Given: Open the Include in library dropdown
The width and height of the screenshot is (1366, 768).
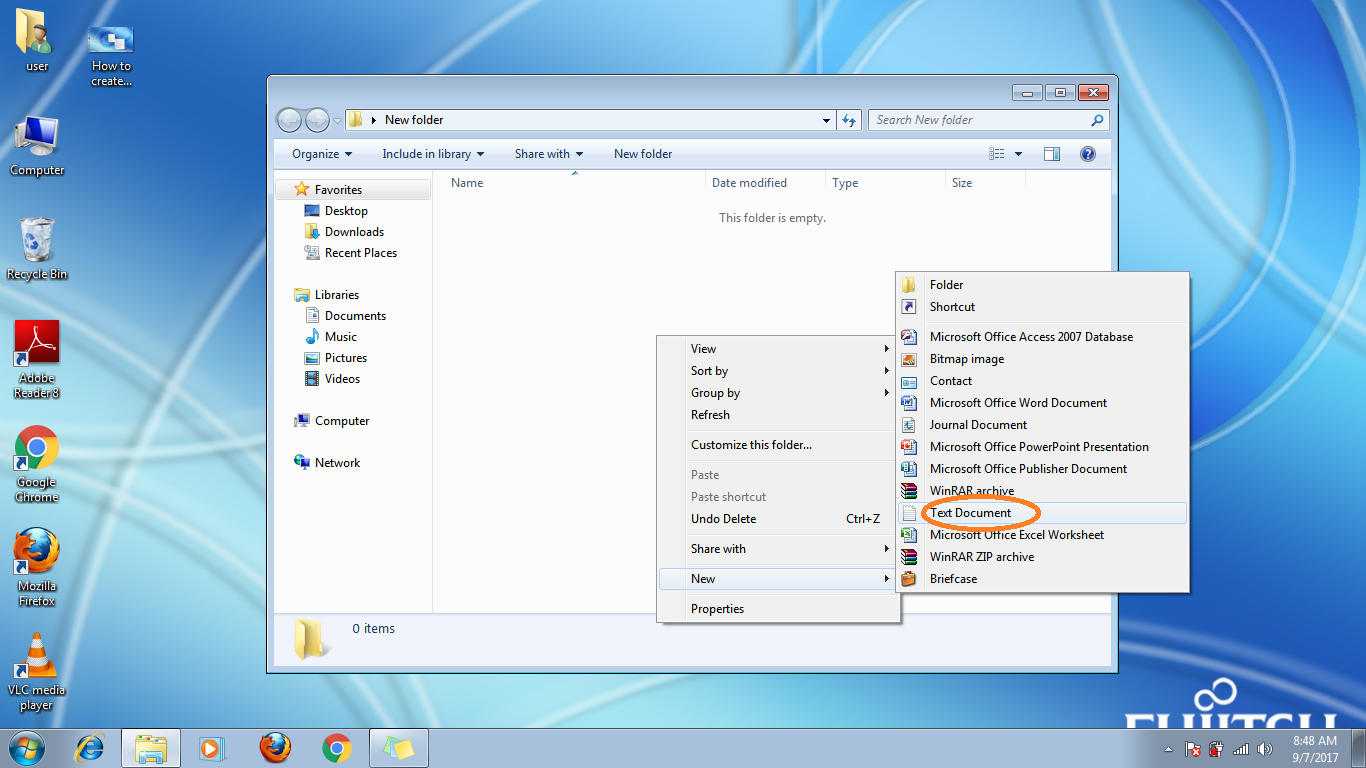Looking at the screenshot, I should [433, 154].
